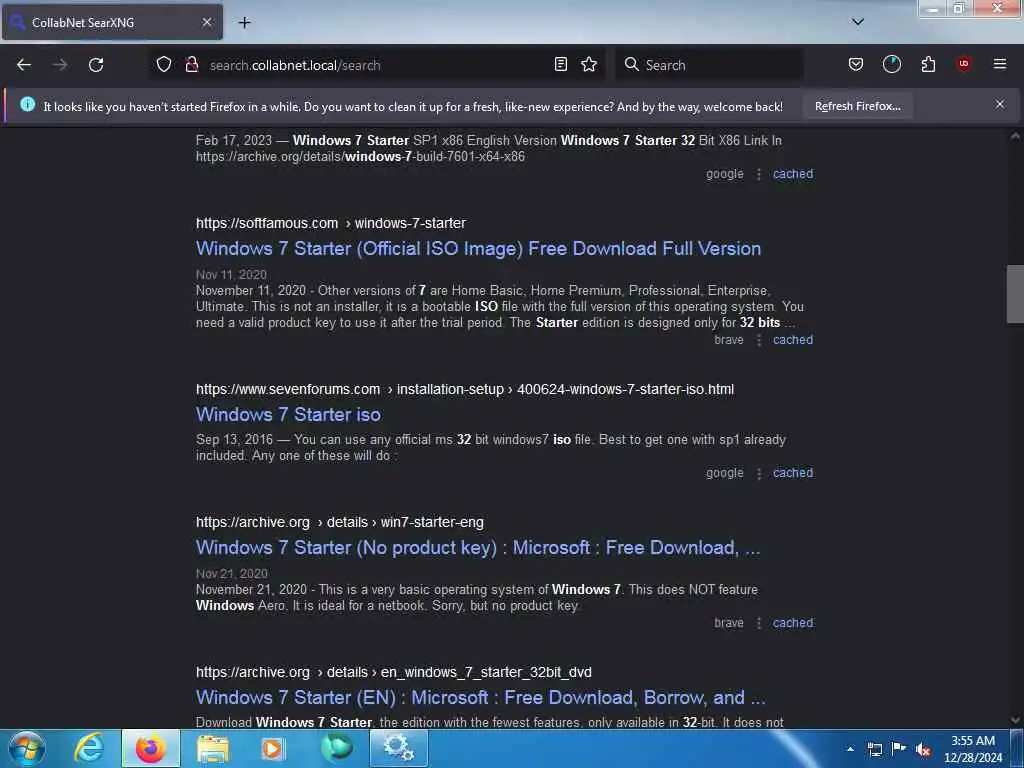The width and height of the screenshot is (1024, 768).
Task: Click the muted volume tray icon
Action: (923, 749)
